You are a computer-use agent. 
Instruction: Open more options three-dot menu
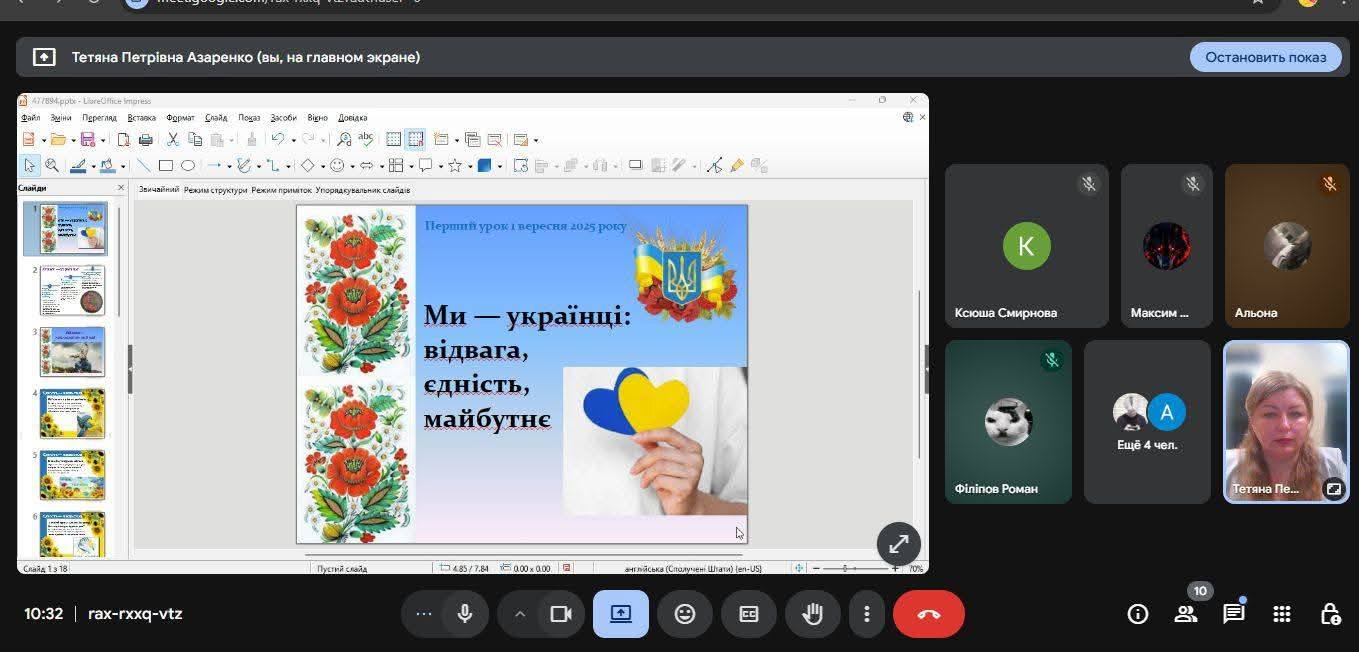[x=867, y=614]
